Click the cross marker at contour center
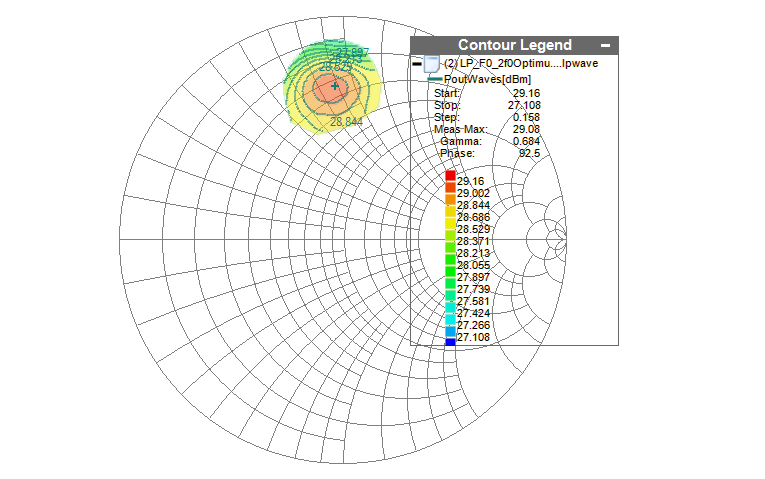The width and height of the screenshot is (765, 479). click(x=335, y=88)
